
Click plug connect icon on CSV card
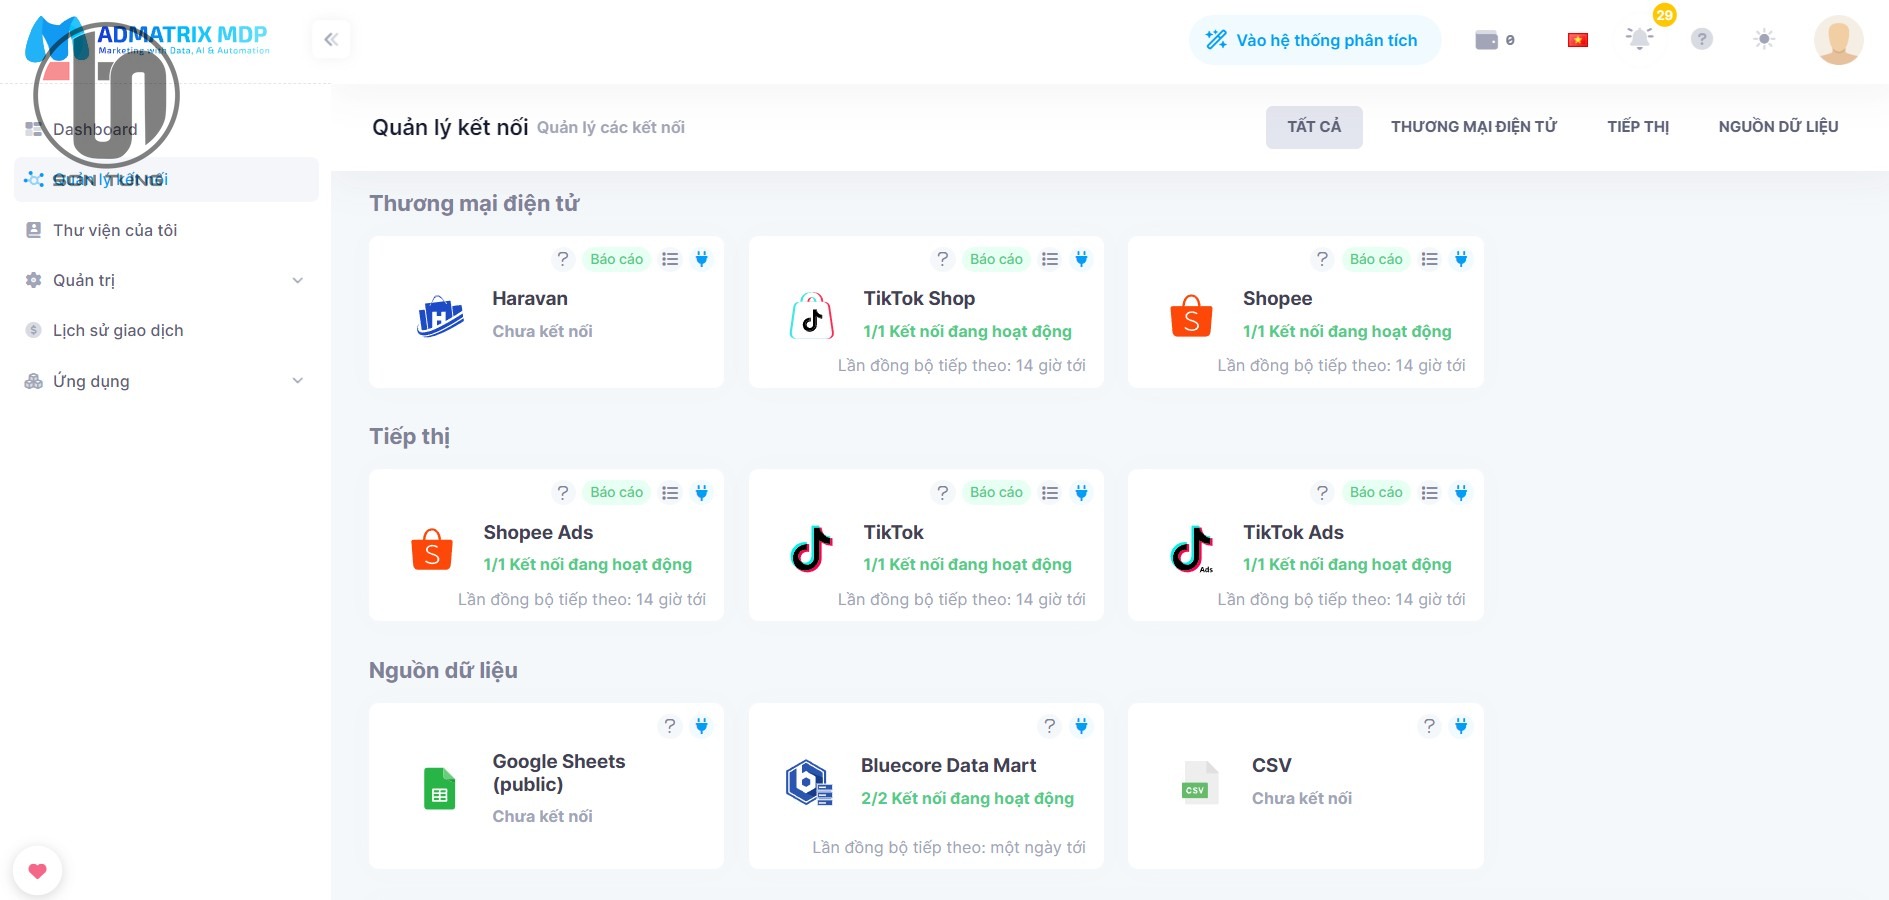pos(1461,726)
